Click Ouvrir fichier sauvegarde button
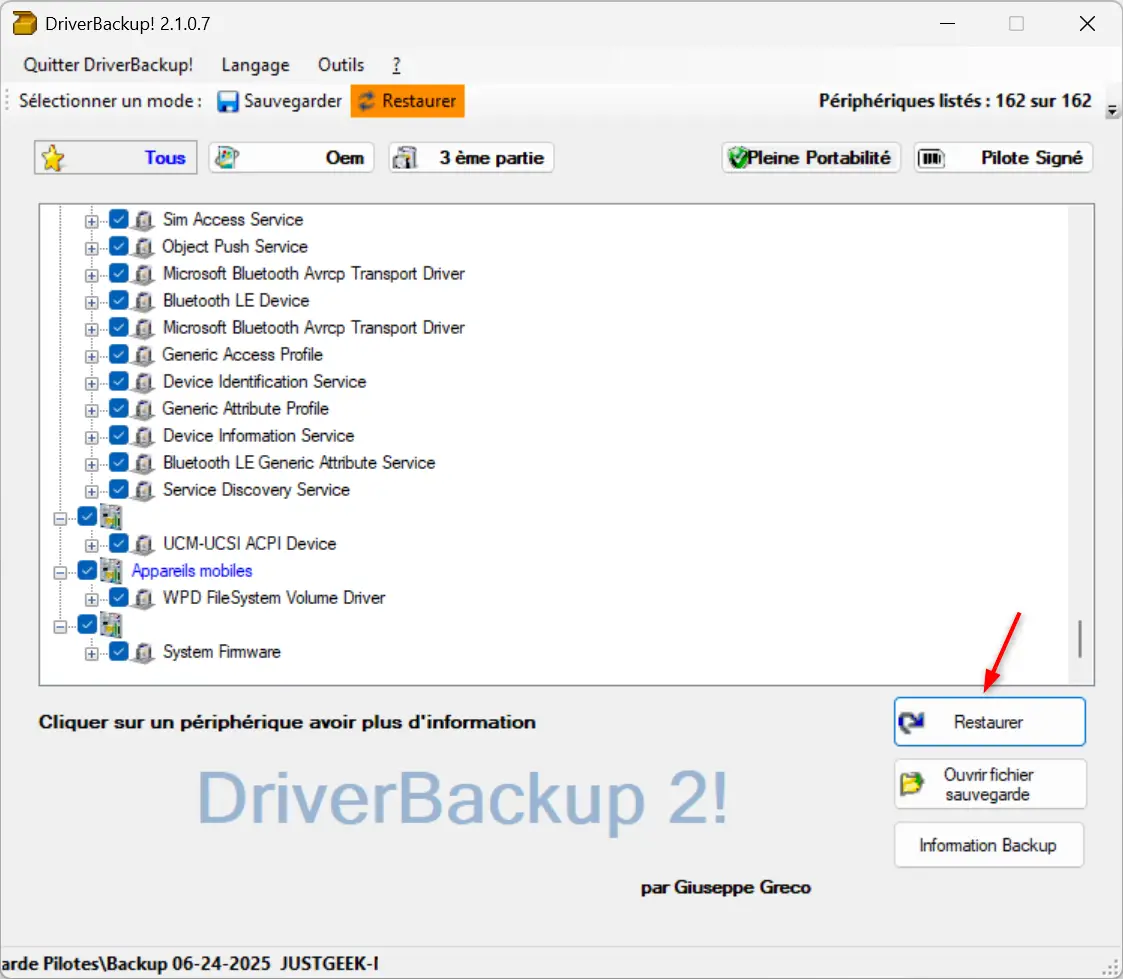 (990, 784)
